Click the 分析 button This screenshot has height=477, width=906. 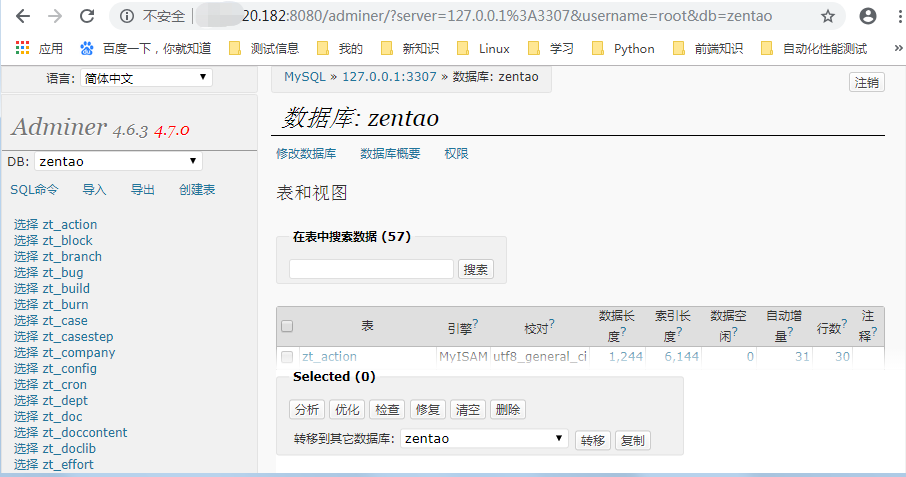point(307,409)
